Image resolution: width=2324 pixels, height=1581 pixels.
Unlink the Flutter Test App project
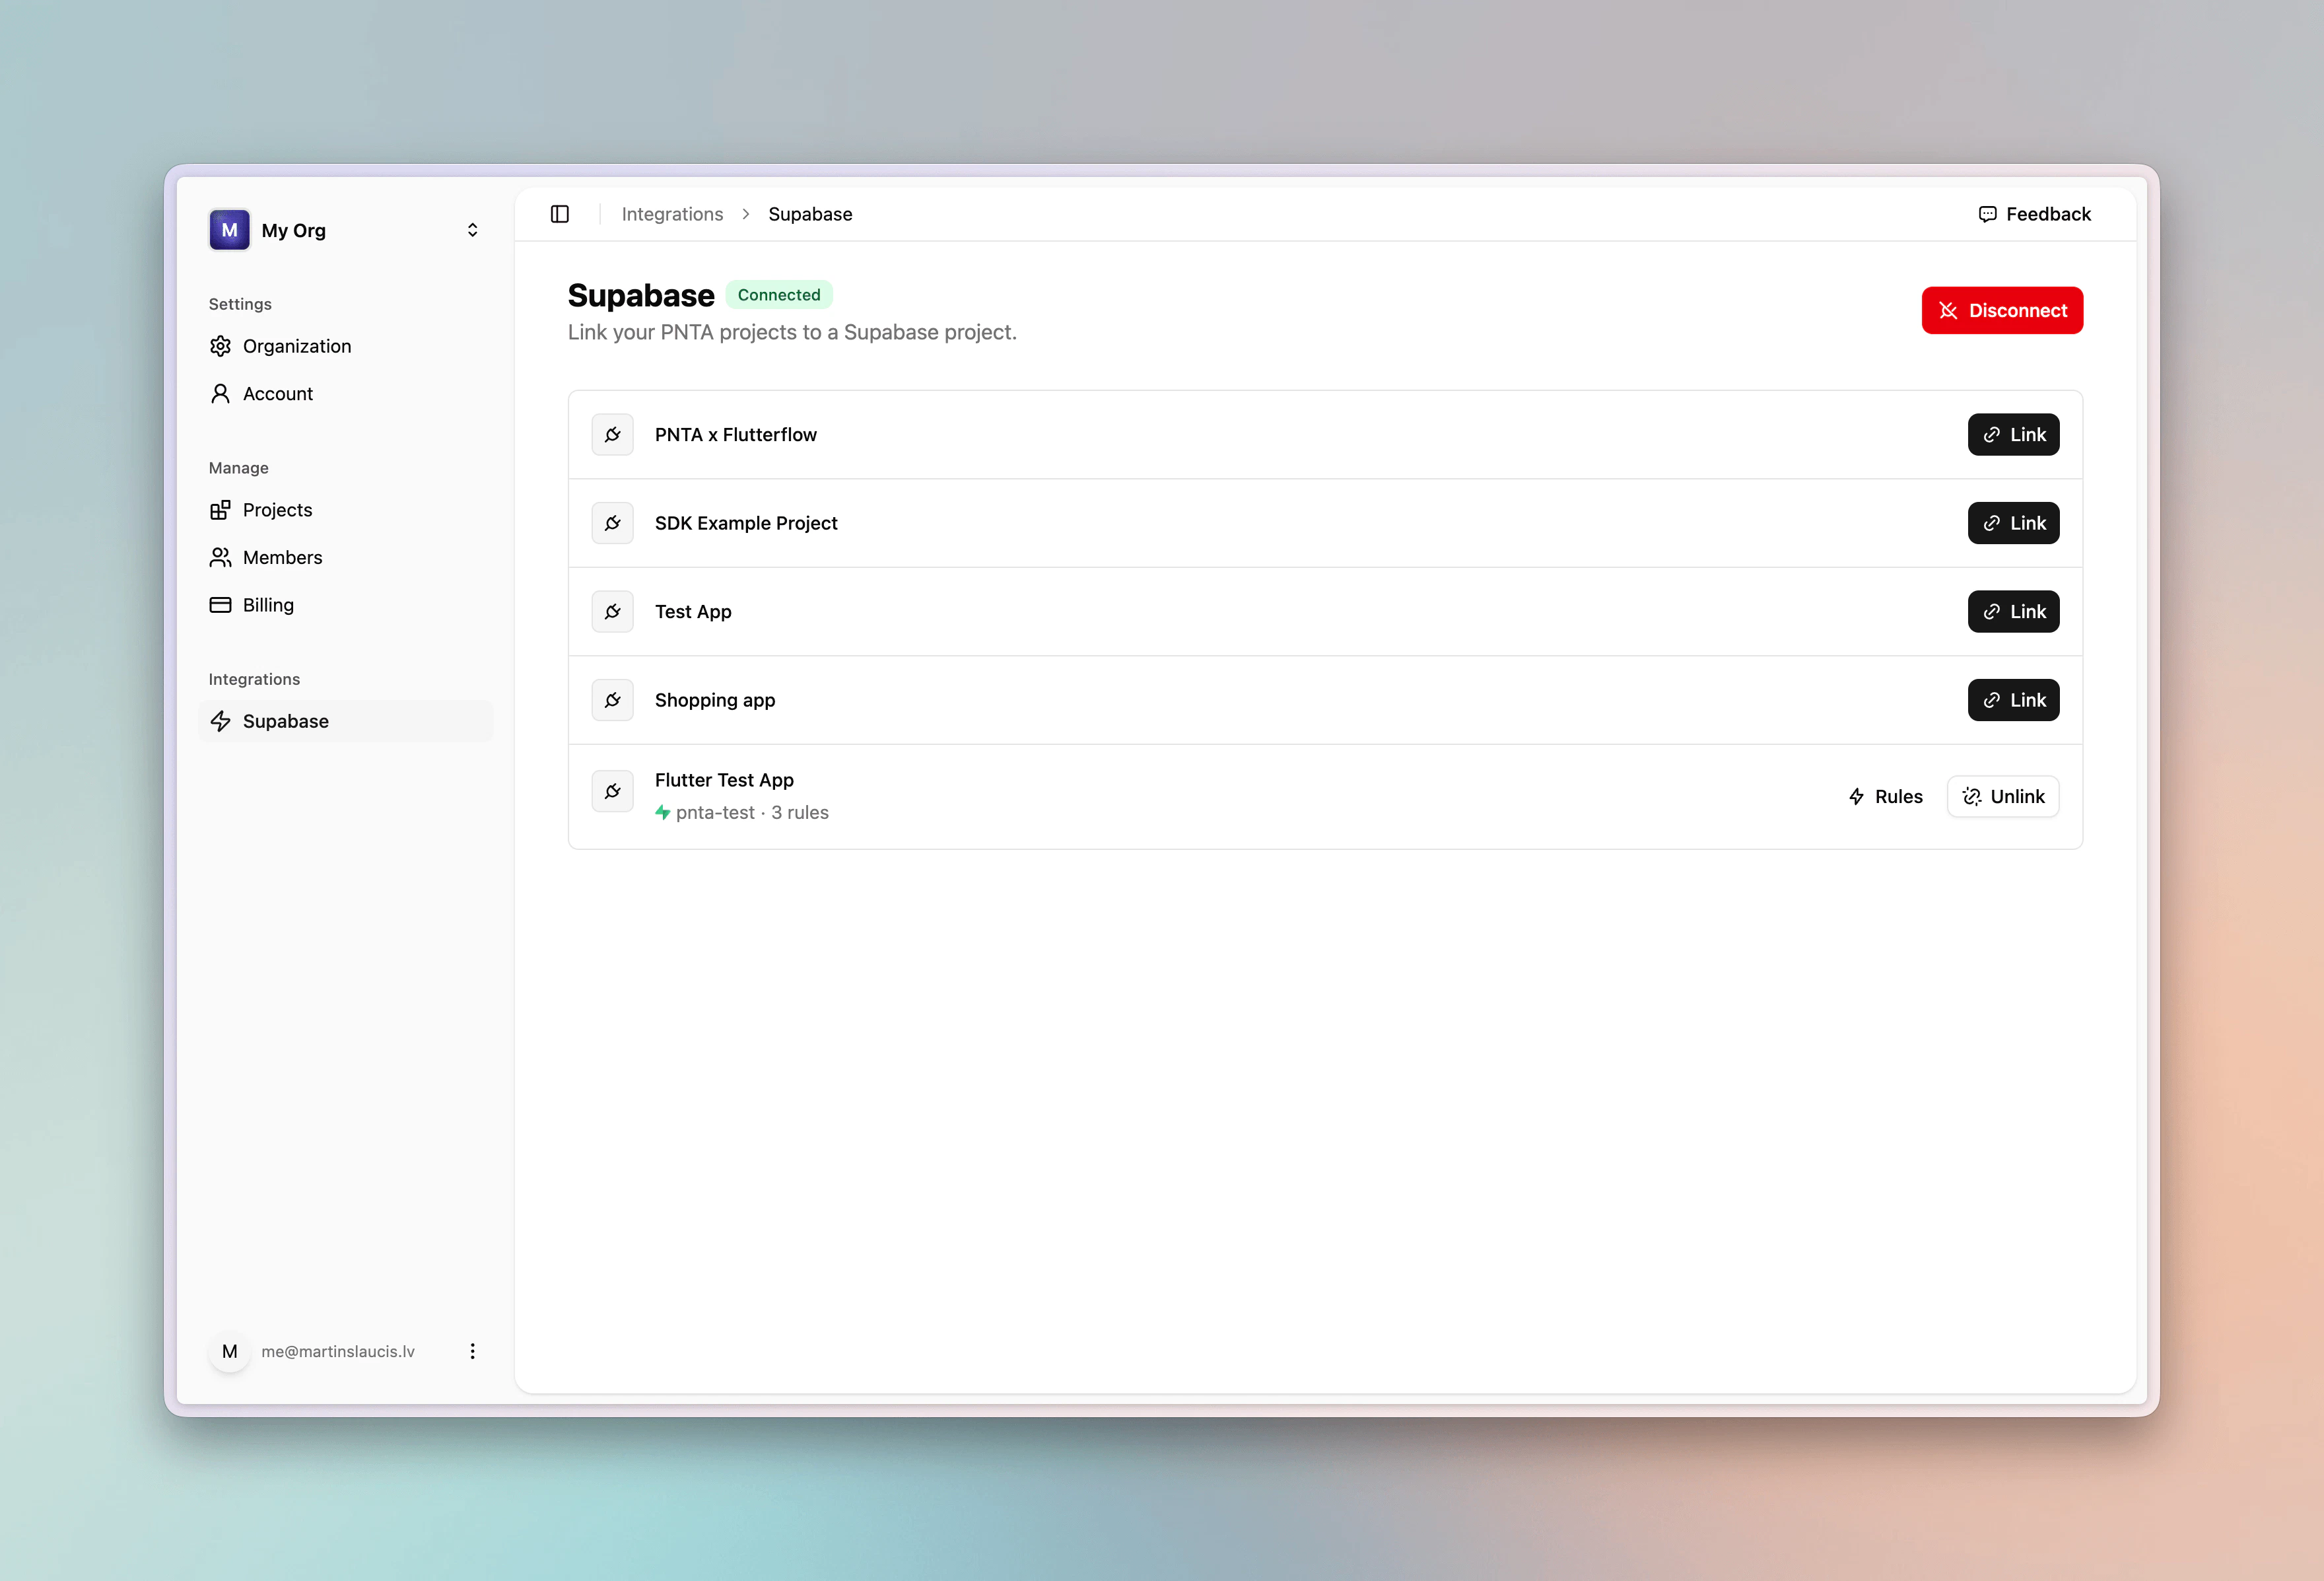coord(2003,797)
